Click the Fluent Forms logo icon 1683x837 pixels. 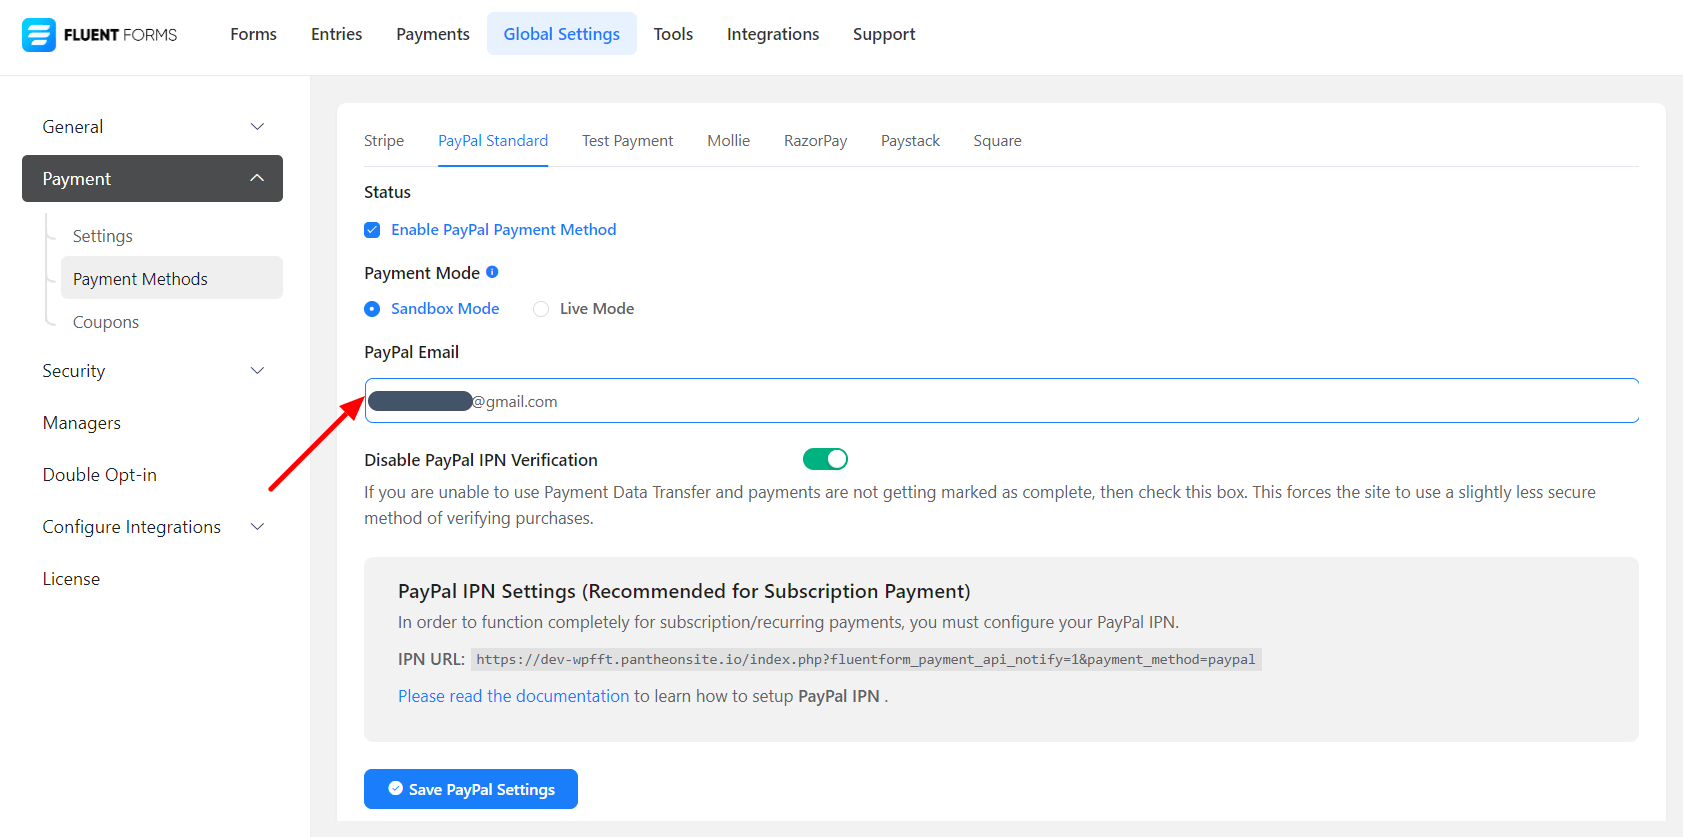coord(39,35)
